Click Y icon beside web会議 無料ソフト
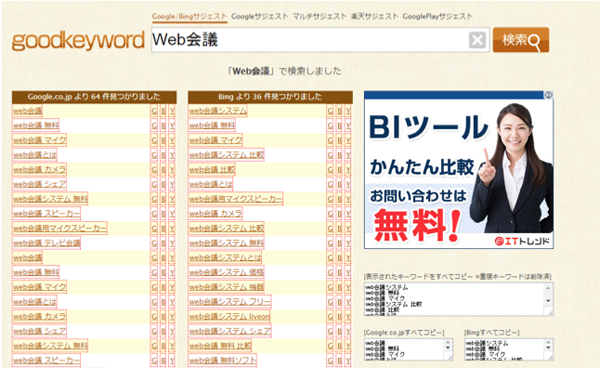 [x=348, y=360]
